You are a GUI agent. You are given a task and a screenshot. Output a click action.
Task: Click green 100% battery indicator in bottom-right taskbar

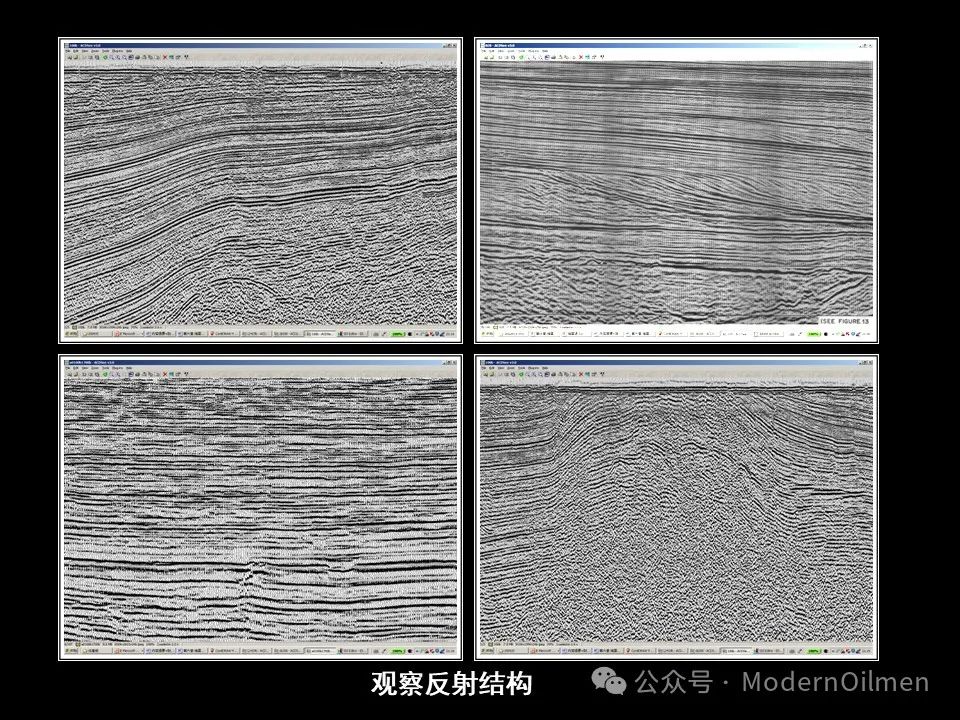[x=813, y=651]
